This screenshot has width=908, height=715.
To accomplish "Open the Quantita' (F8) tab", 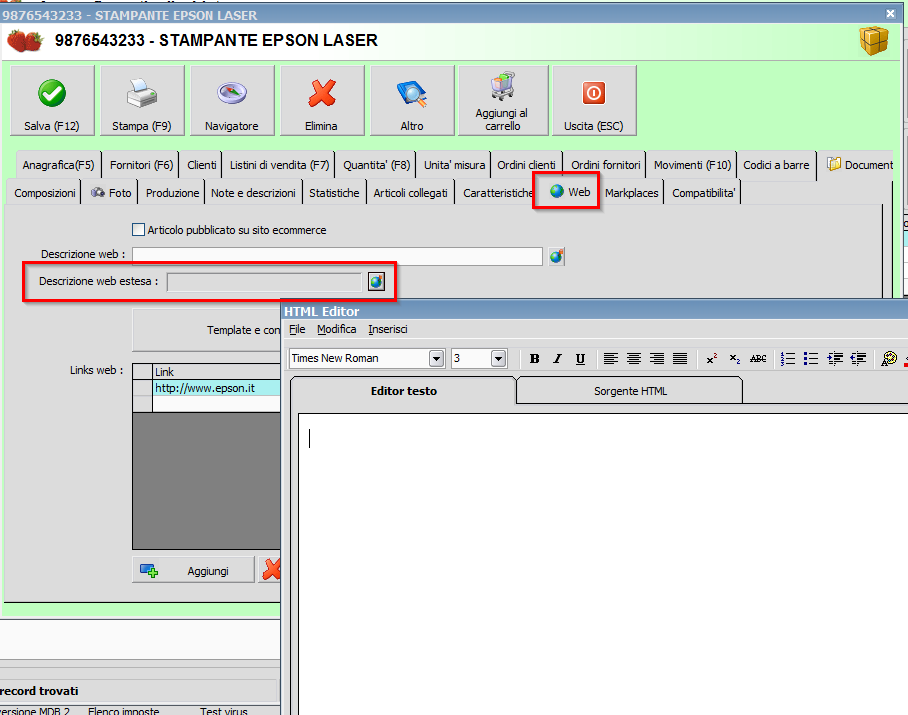I will [x=376, y=165].
